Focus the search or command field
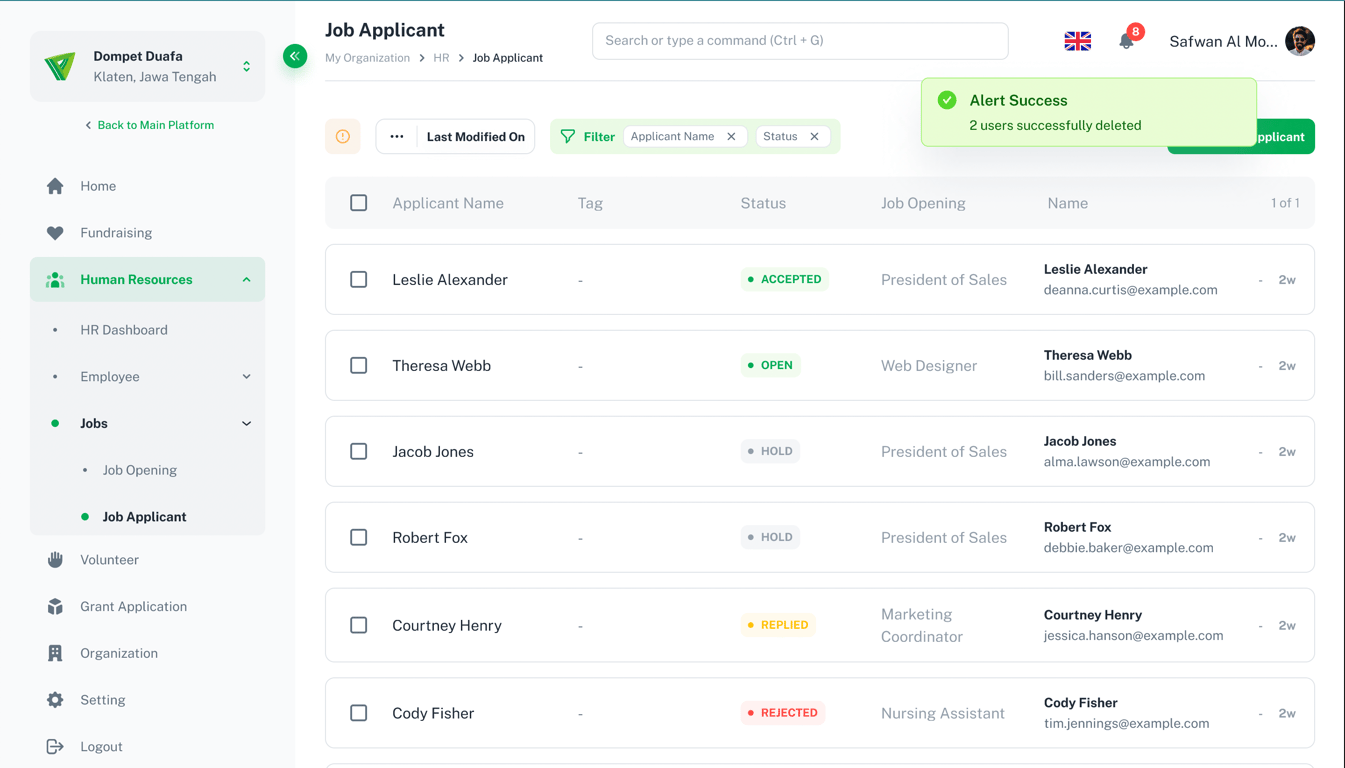The image size is (1345, 768). 800,41
